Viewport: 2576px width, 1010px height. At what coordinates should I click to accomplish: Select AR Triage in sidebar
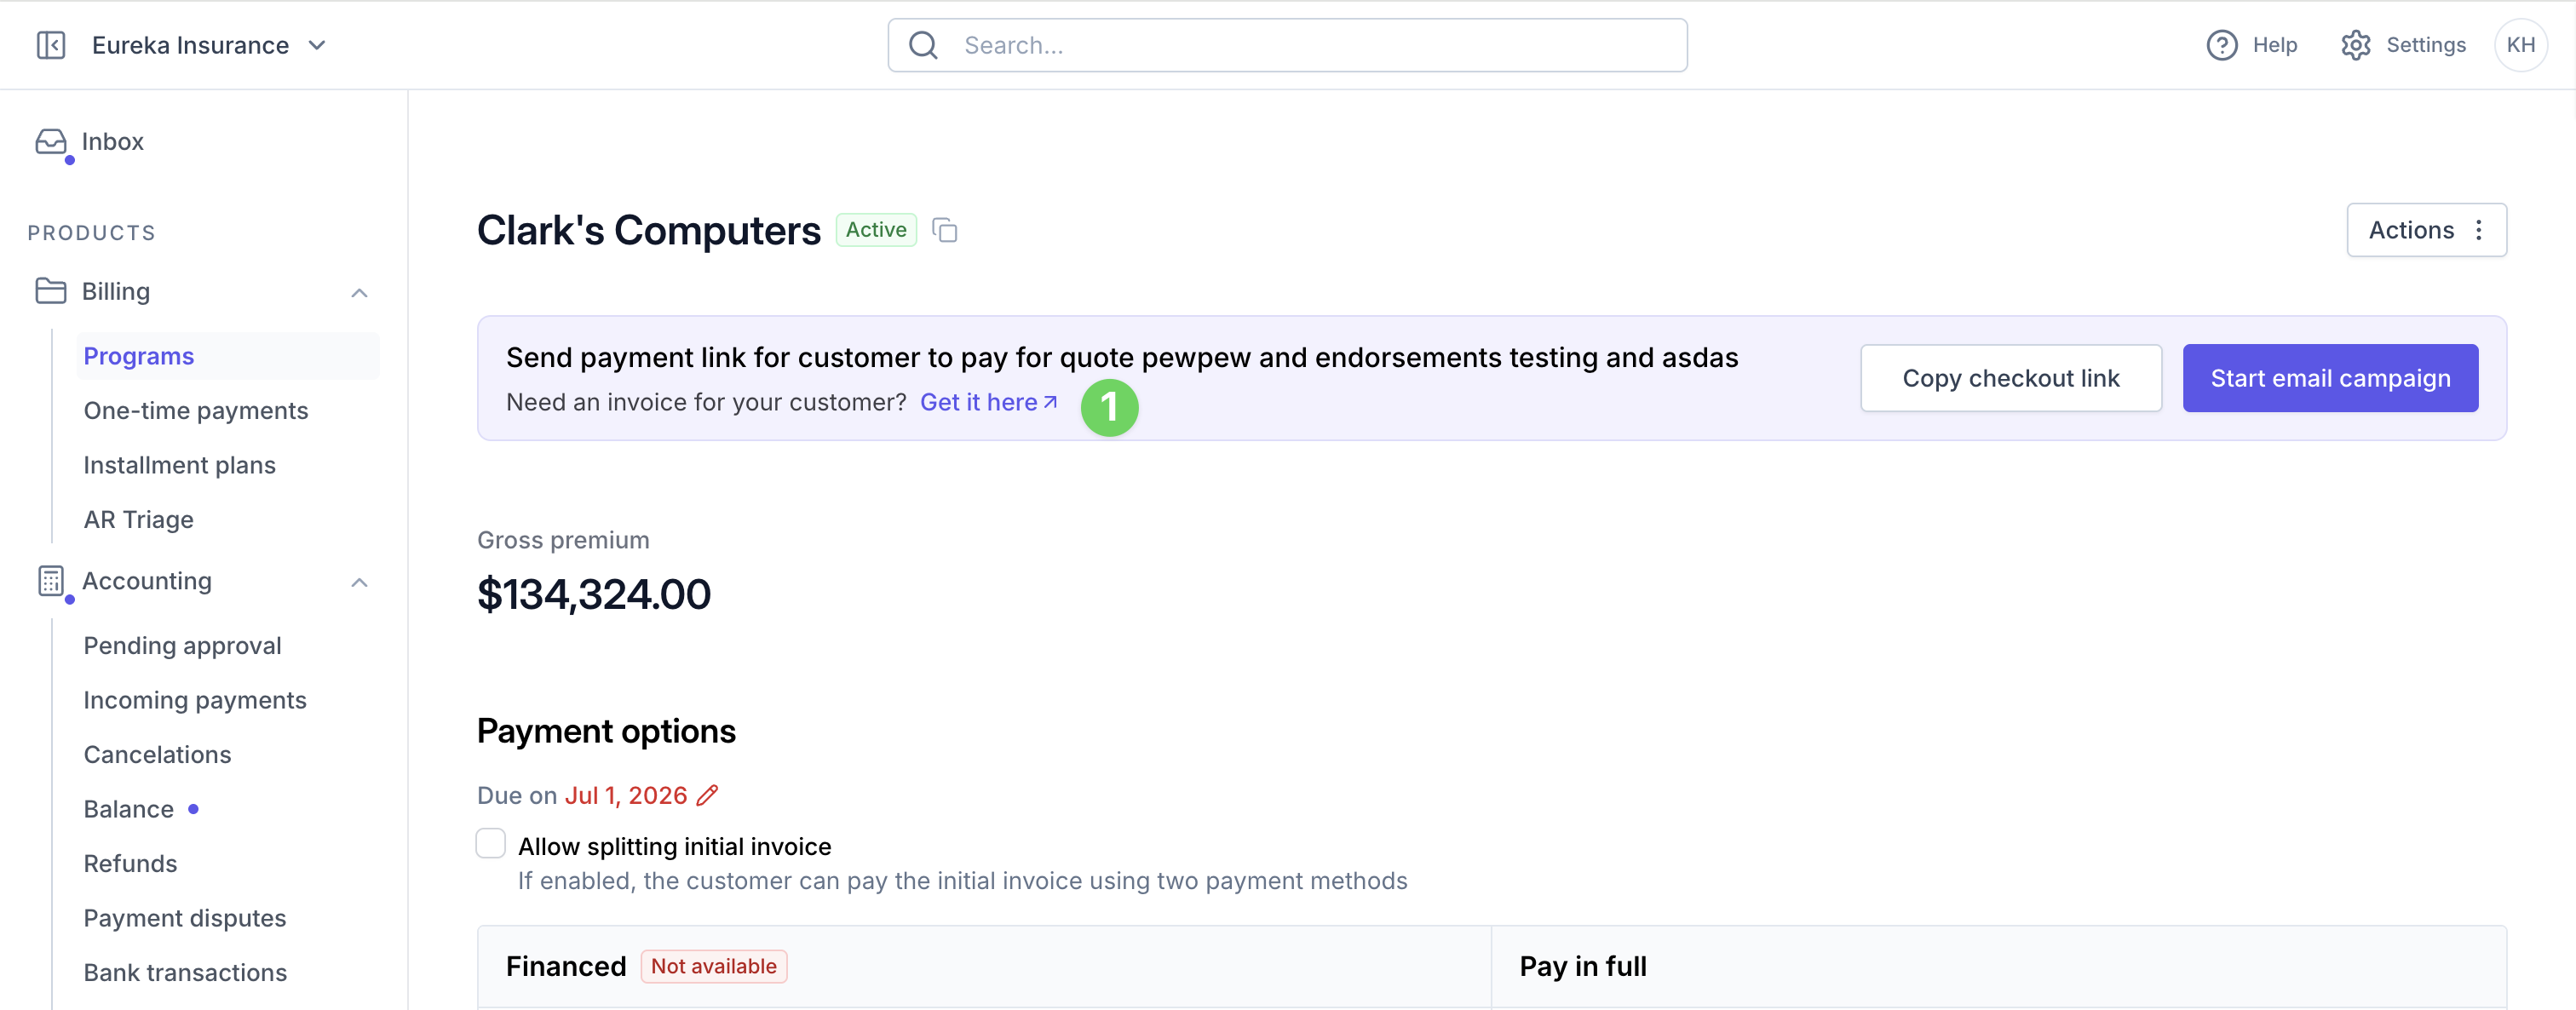pos(139,520)
